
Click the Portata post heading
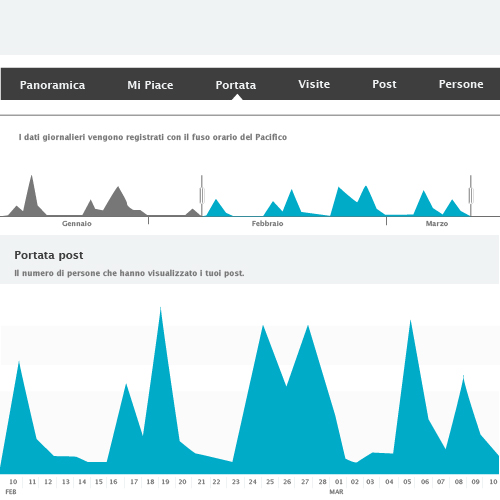pos(49,255)
